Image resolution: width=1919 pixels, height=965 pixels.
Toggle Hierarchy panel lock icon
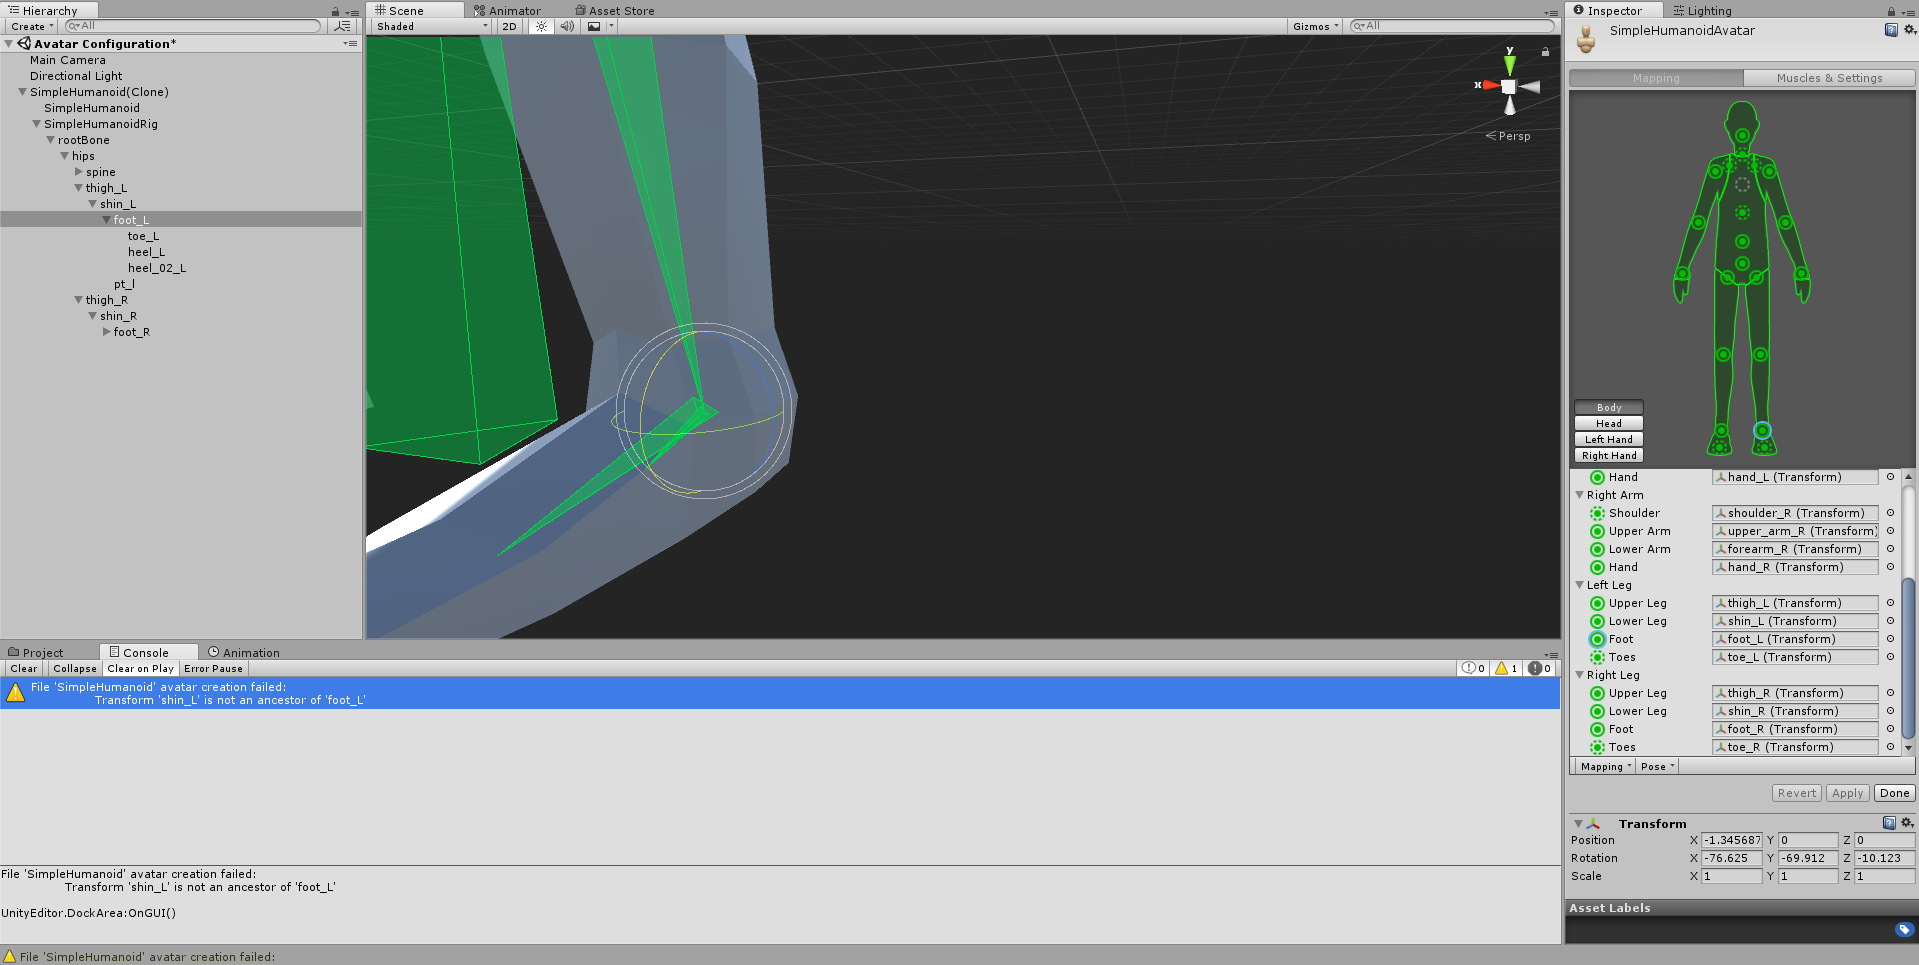pos(336,12)
